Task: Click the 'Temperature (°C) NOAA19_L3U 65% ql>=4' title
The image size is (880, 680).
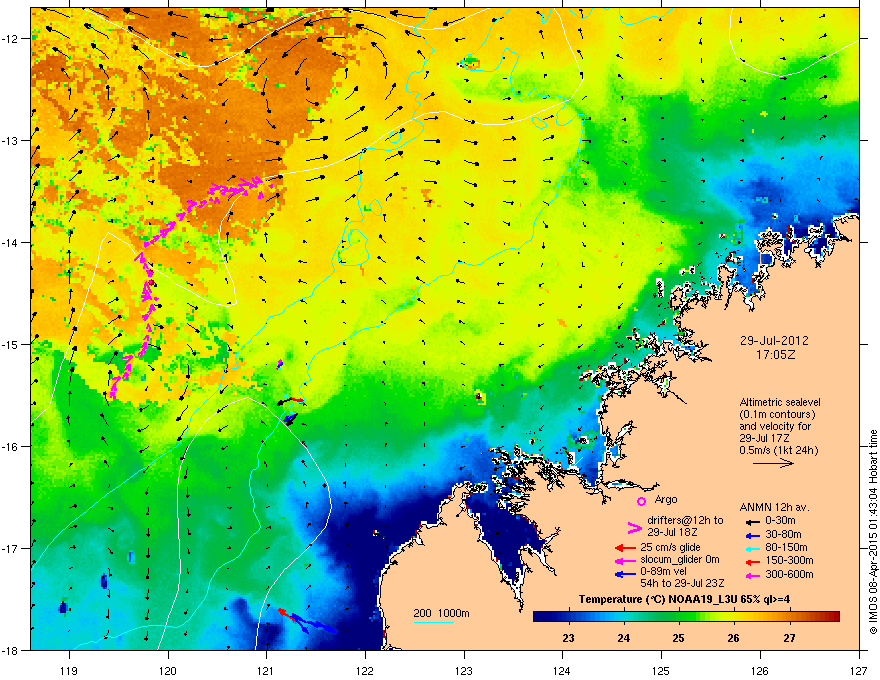Action: [x=684, y=599]
